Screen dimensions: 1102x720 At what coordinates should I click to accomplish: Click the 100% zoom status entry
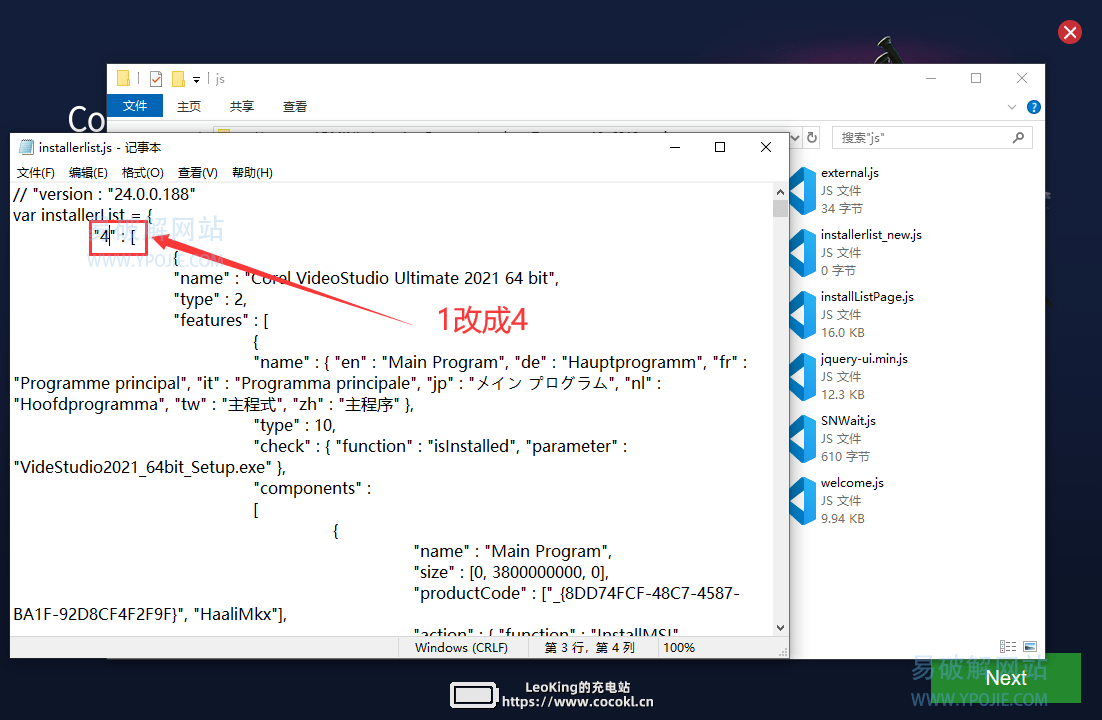(x=678, y=648)
